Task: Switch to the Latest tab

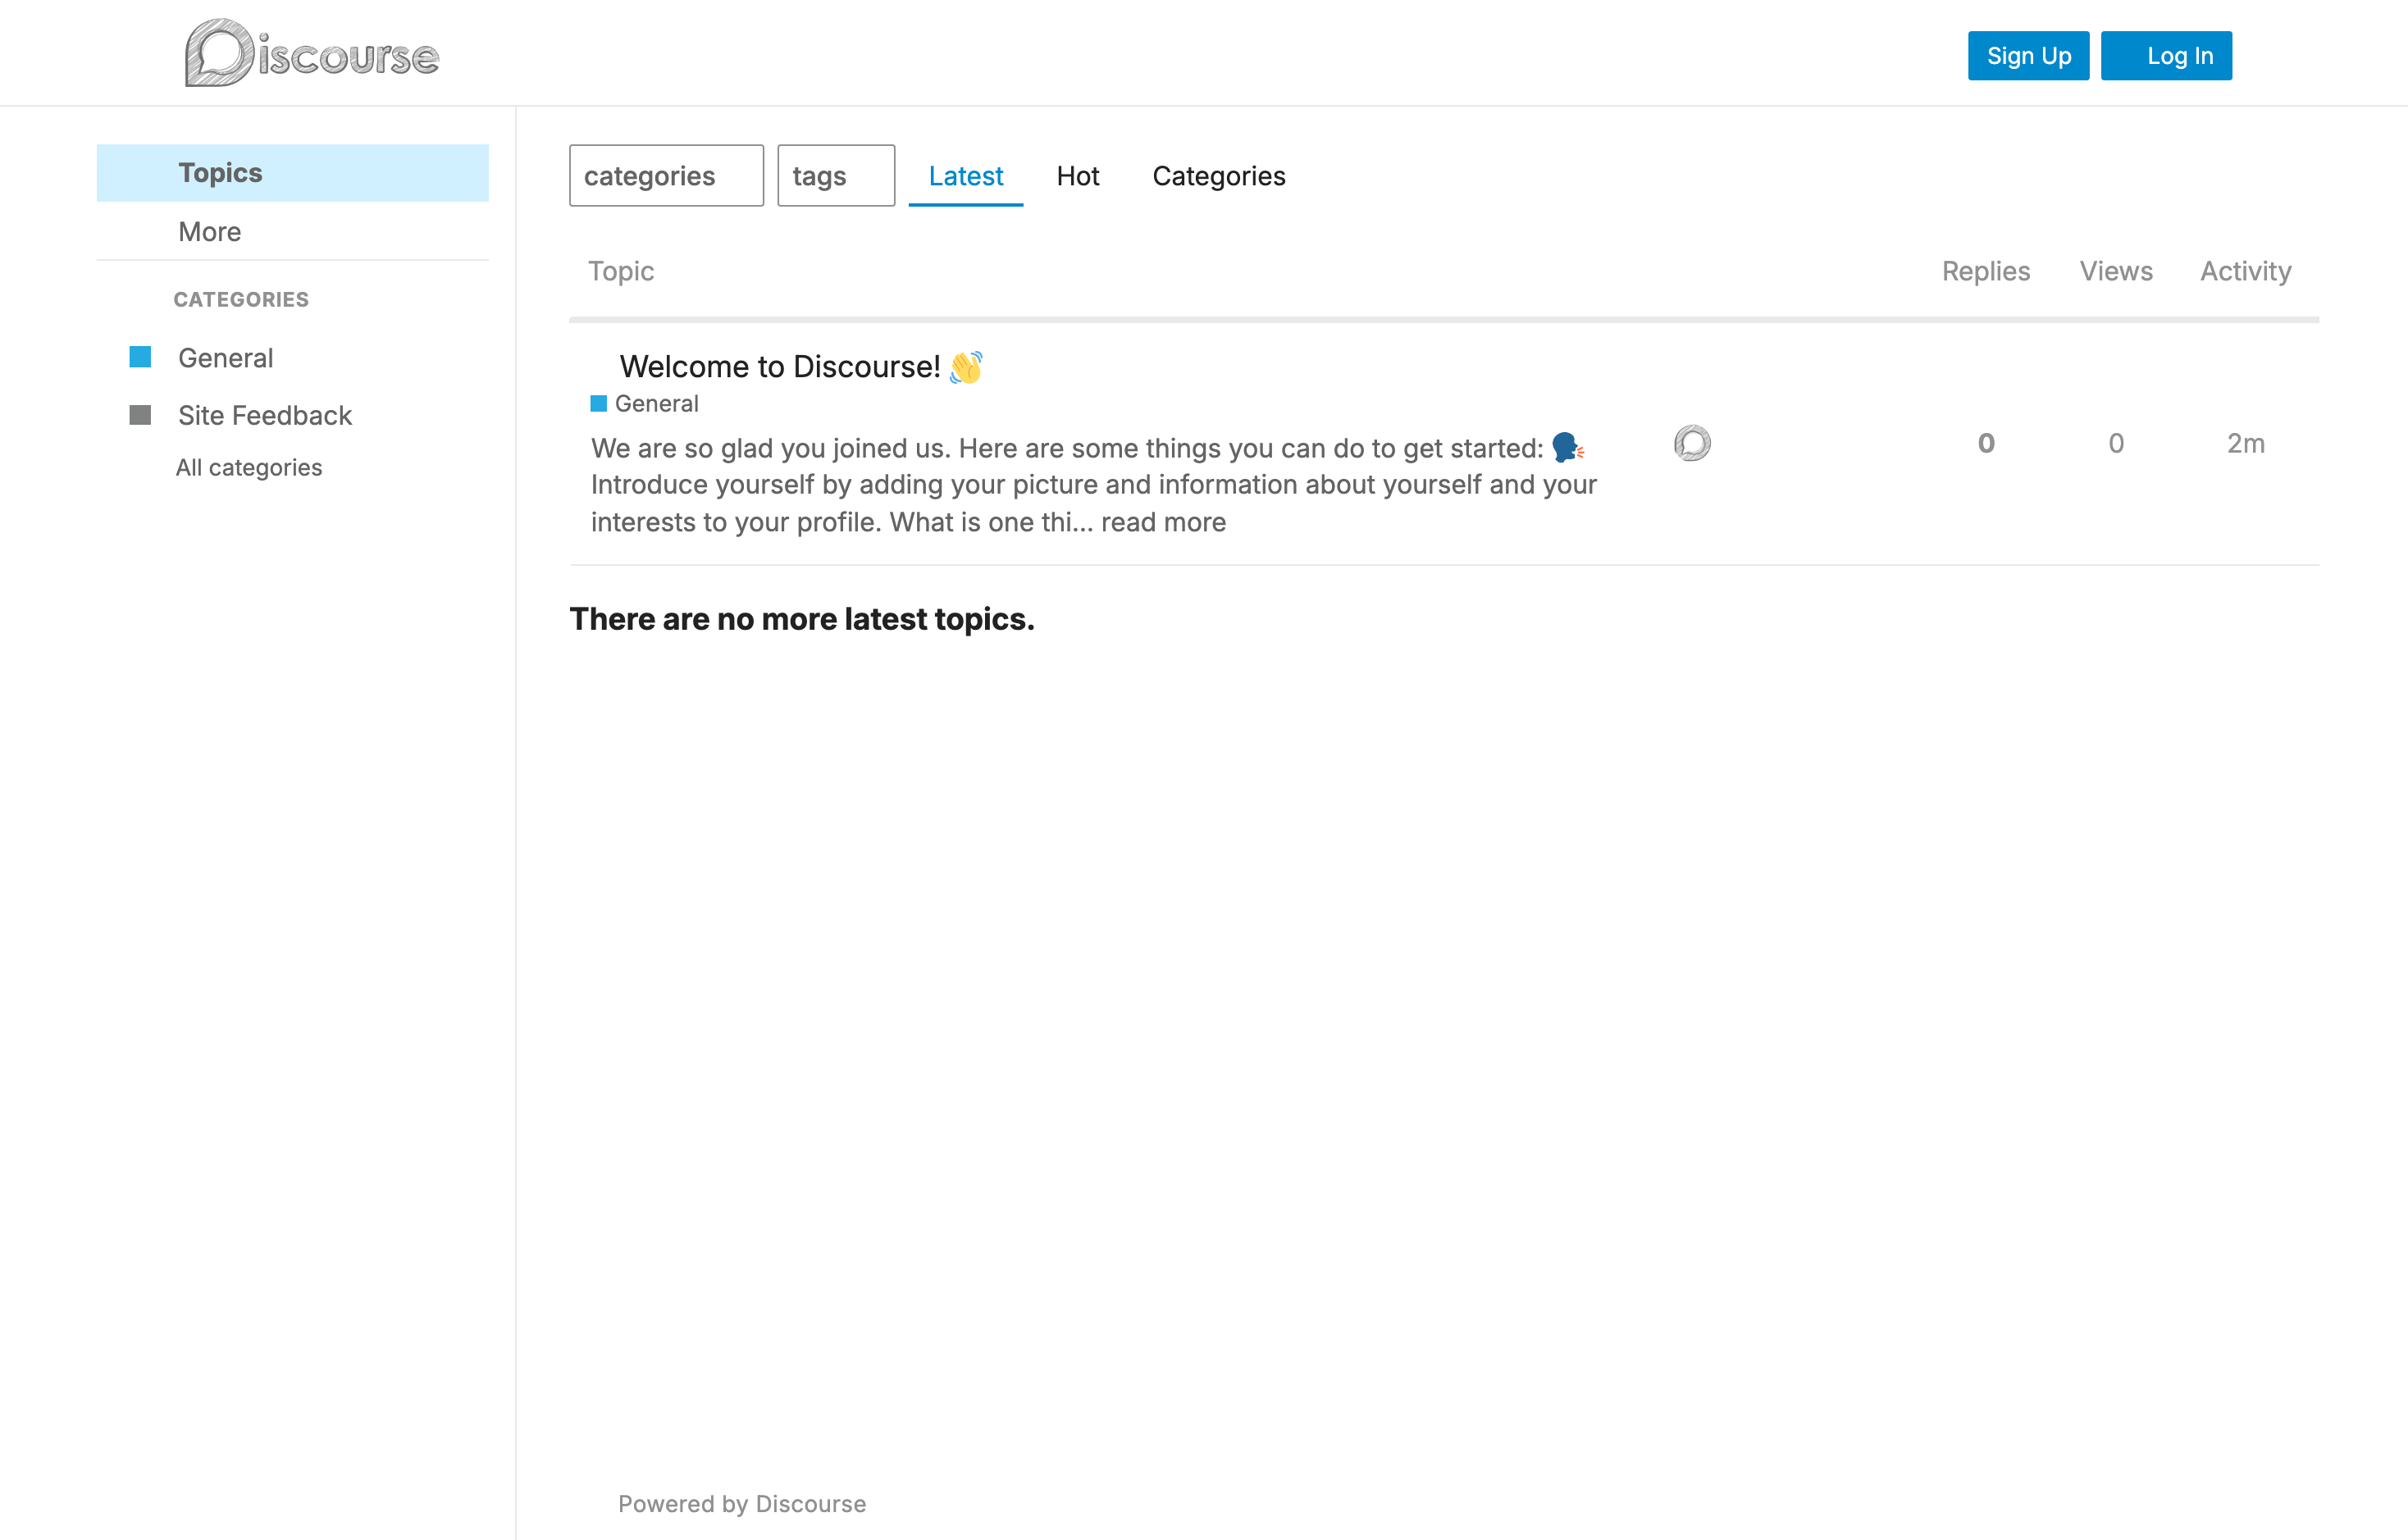Action: 965,176
